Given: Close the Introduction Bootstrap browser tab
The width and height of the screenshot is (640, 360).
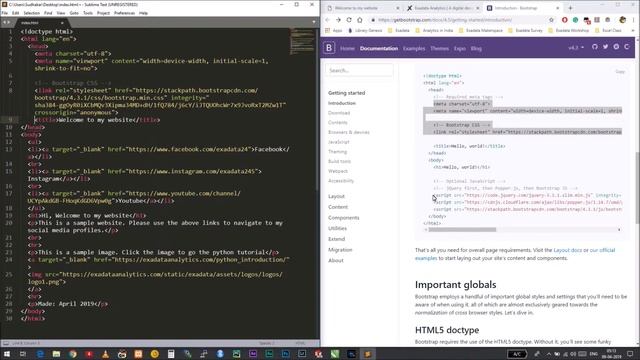Looking at the screenshot, I should tap(558, 8).
